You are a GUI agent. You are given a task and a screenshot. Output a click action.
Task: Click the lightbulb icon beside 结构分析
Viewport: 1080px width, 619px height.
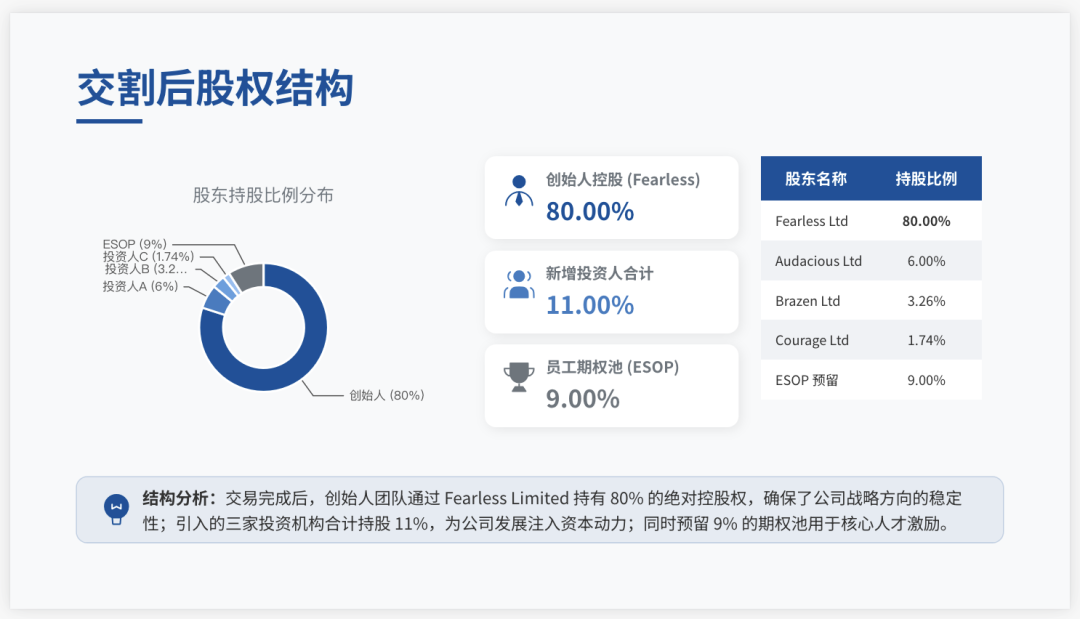click(x=116, y=510)
